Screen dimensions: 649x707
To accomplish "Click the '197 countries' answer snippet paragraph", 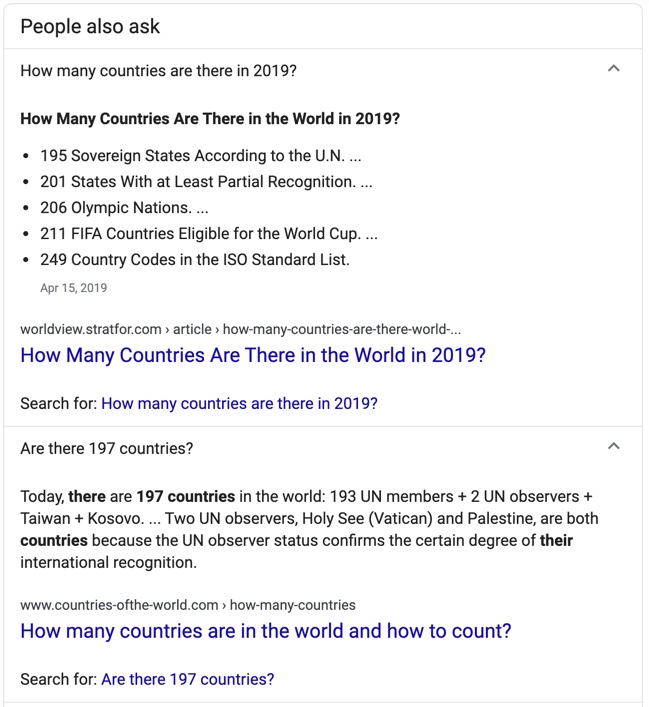I will point(309,529).
